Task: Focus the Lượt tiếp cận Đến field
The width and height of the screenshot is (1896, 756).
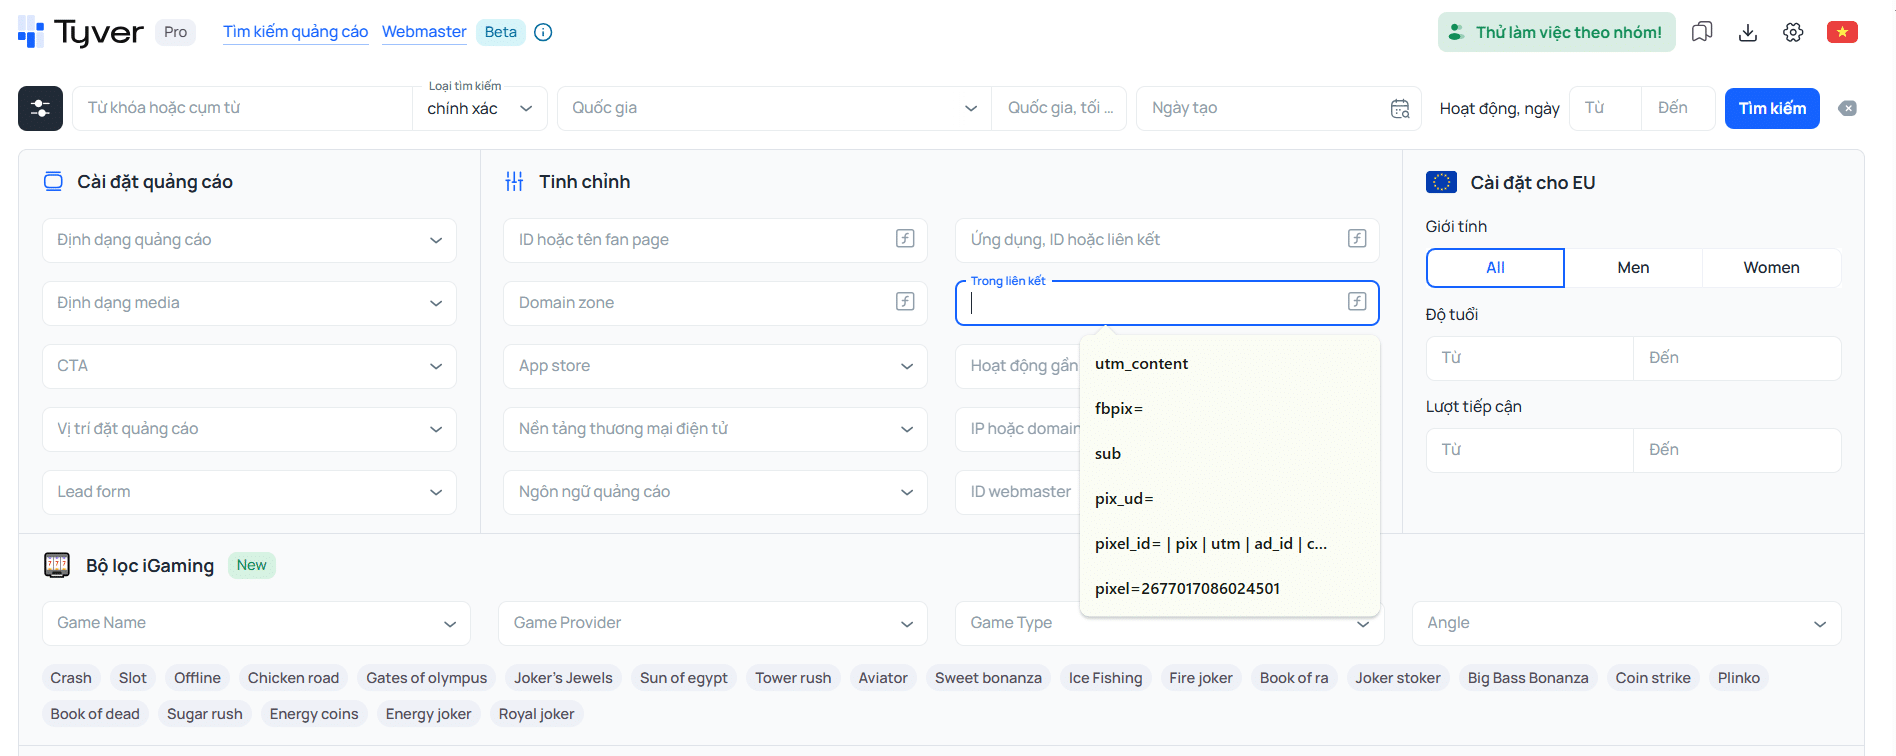Action: pos(1737,450)
